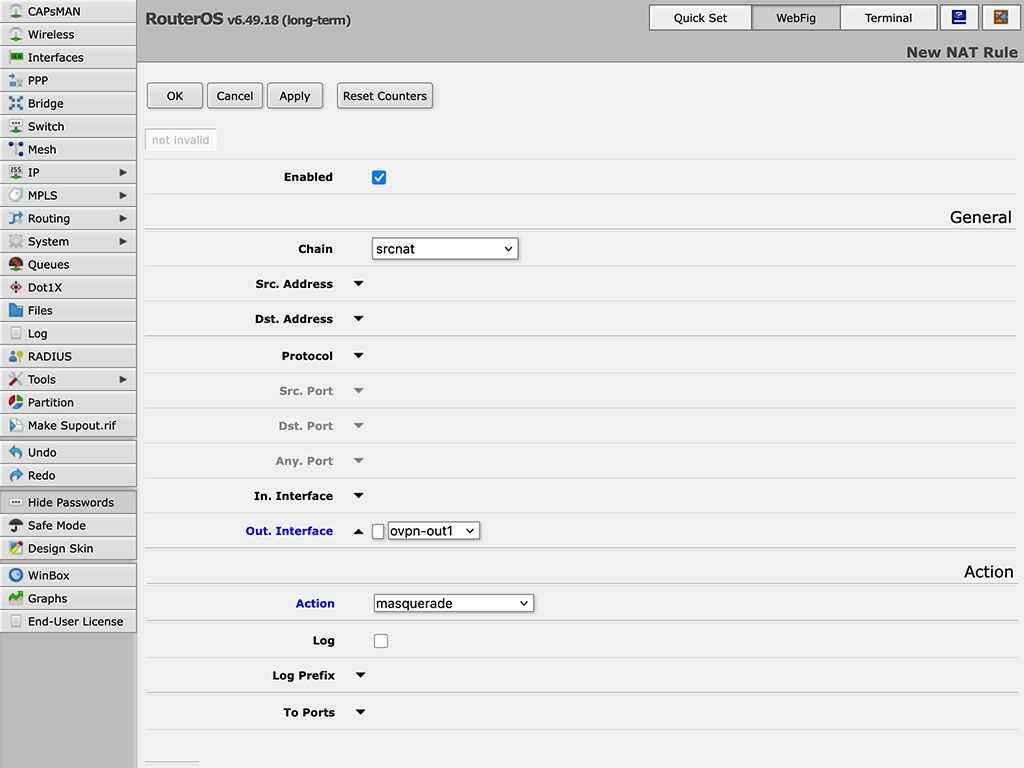Open the ovpn-out1 interface selector
The height and width of the screenshot is (768, 1024).
(434, 532)
